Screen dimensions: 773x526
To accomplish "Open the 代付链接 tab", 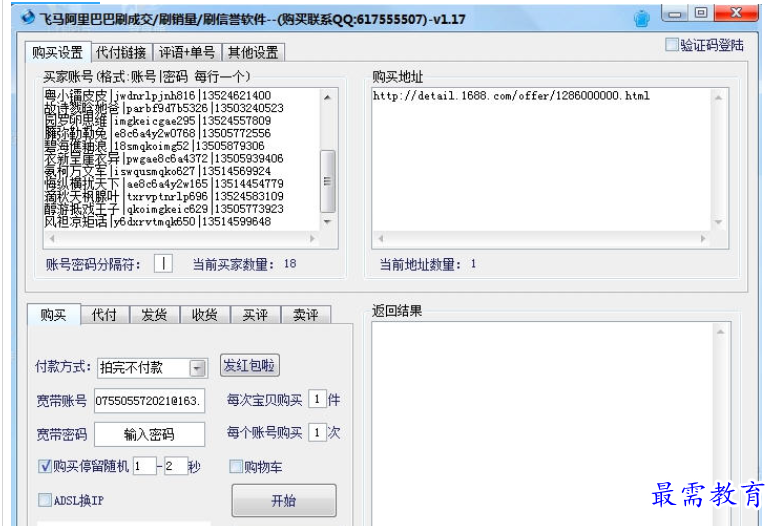I will point(121,52).
